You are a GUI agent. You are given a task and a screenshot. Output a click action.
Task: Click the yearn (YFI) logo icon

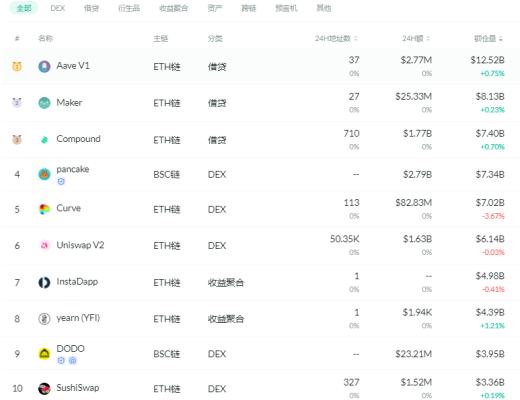click(x=44, y=319)
